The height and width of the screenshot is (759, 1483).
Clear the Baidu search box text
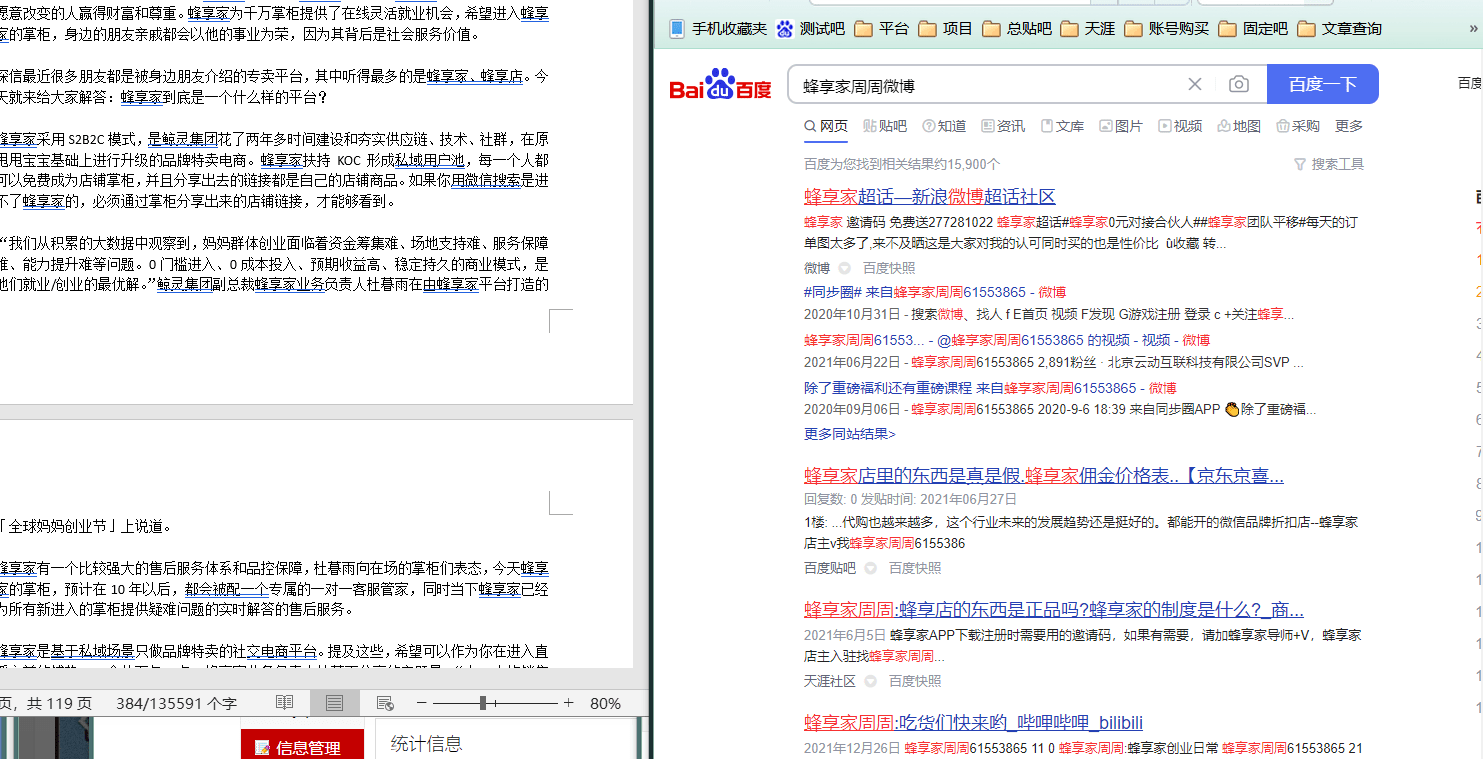[1194, 85]
